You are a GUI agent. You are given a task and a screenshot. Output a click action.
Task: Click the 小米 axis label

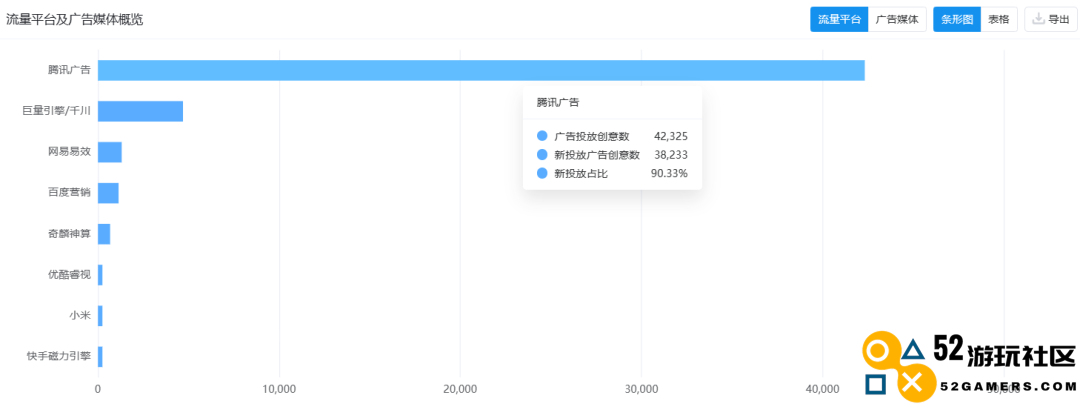[80, 316]
